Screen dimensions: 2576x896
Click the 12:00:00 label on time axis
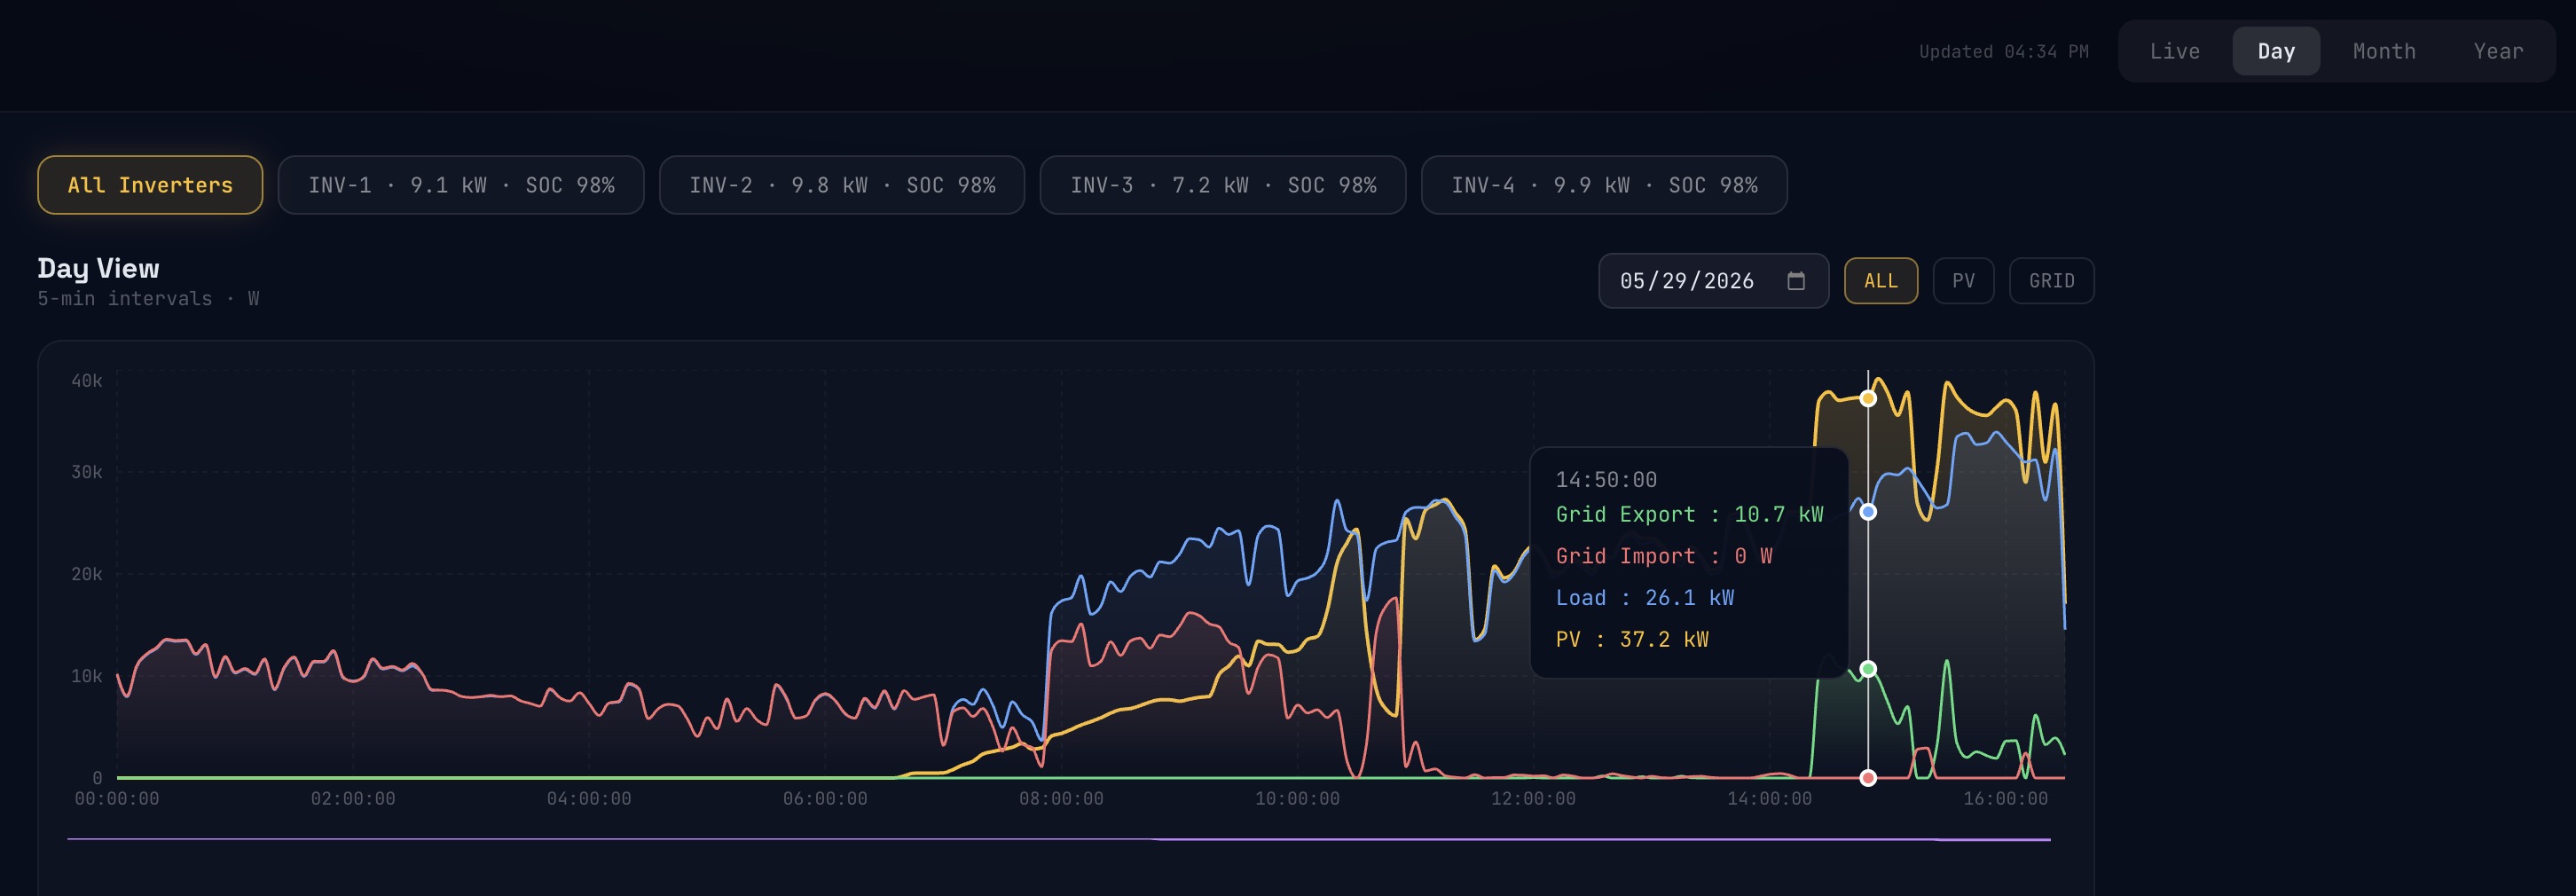point(1533,799)
